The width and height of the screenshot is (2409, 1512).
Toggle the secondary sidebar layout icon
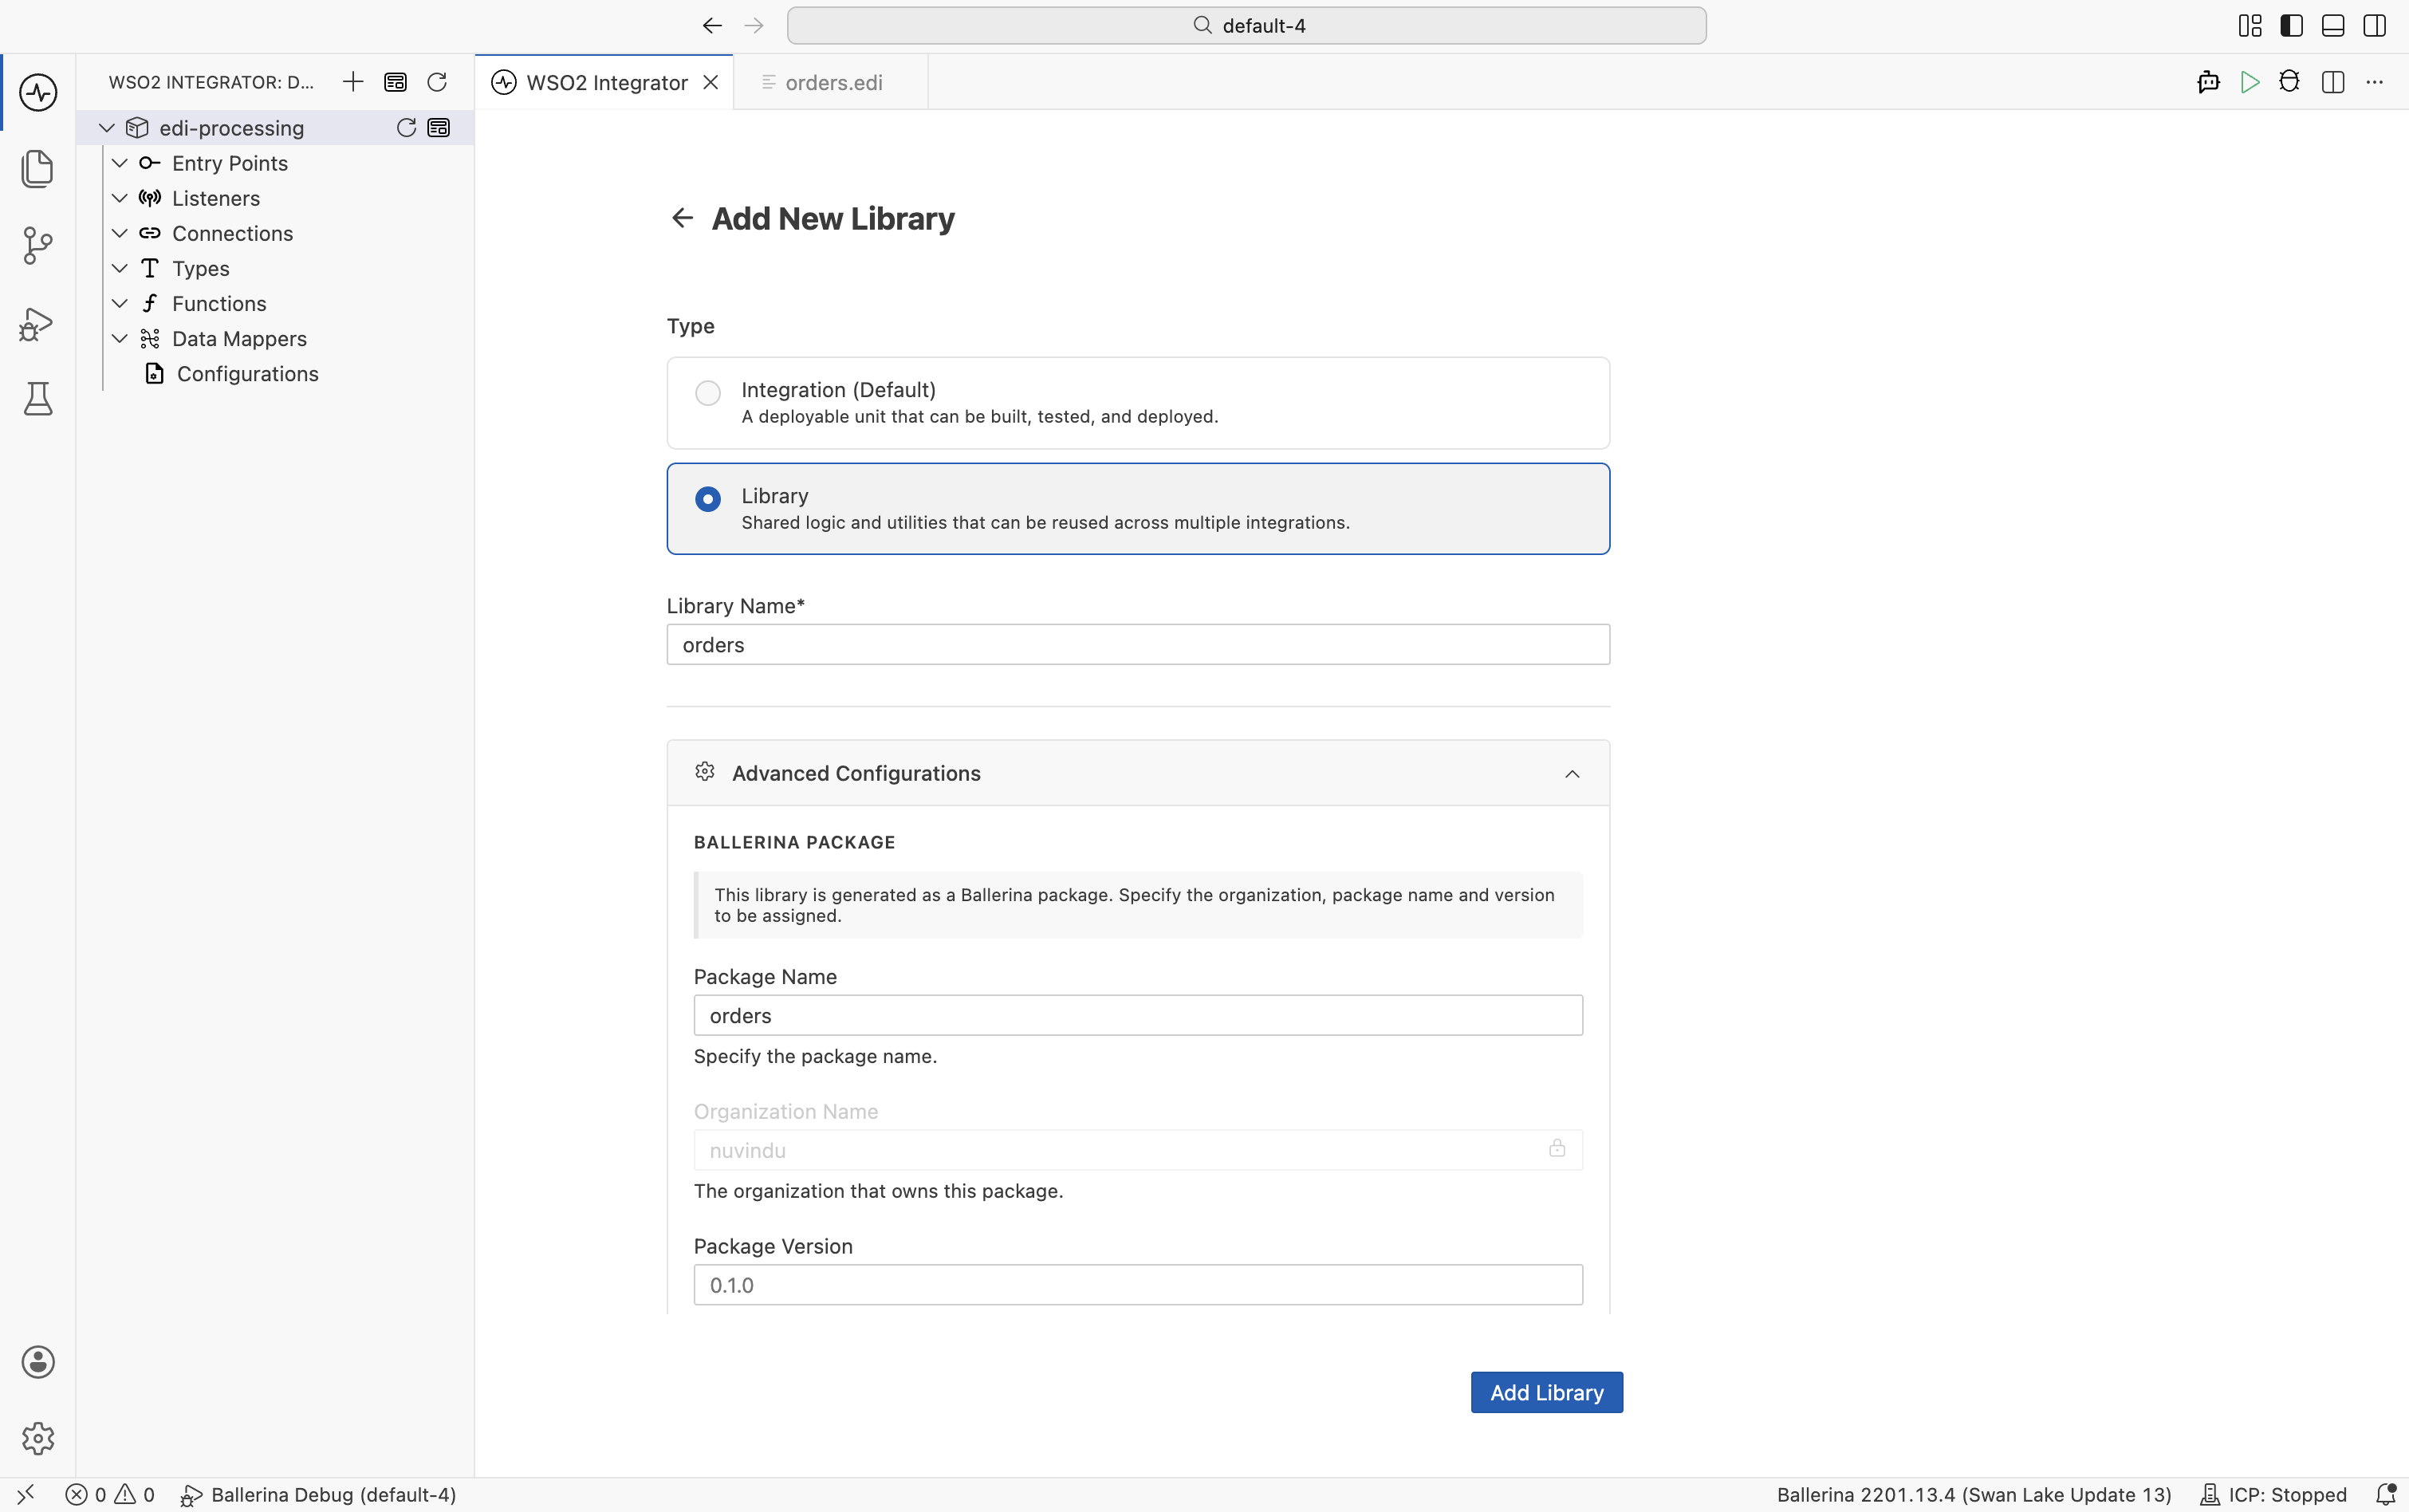tap(2375, 26)
